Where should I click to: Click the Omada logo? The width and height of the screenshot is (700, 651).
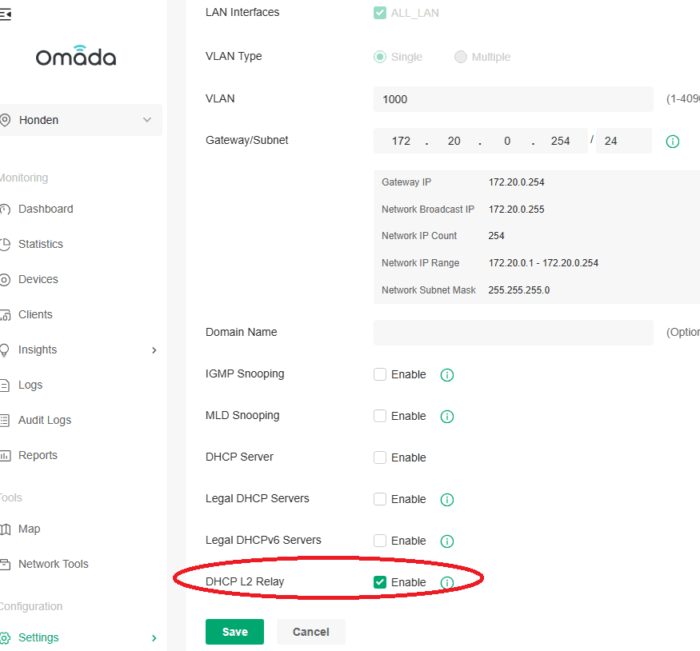click(76, 57)
